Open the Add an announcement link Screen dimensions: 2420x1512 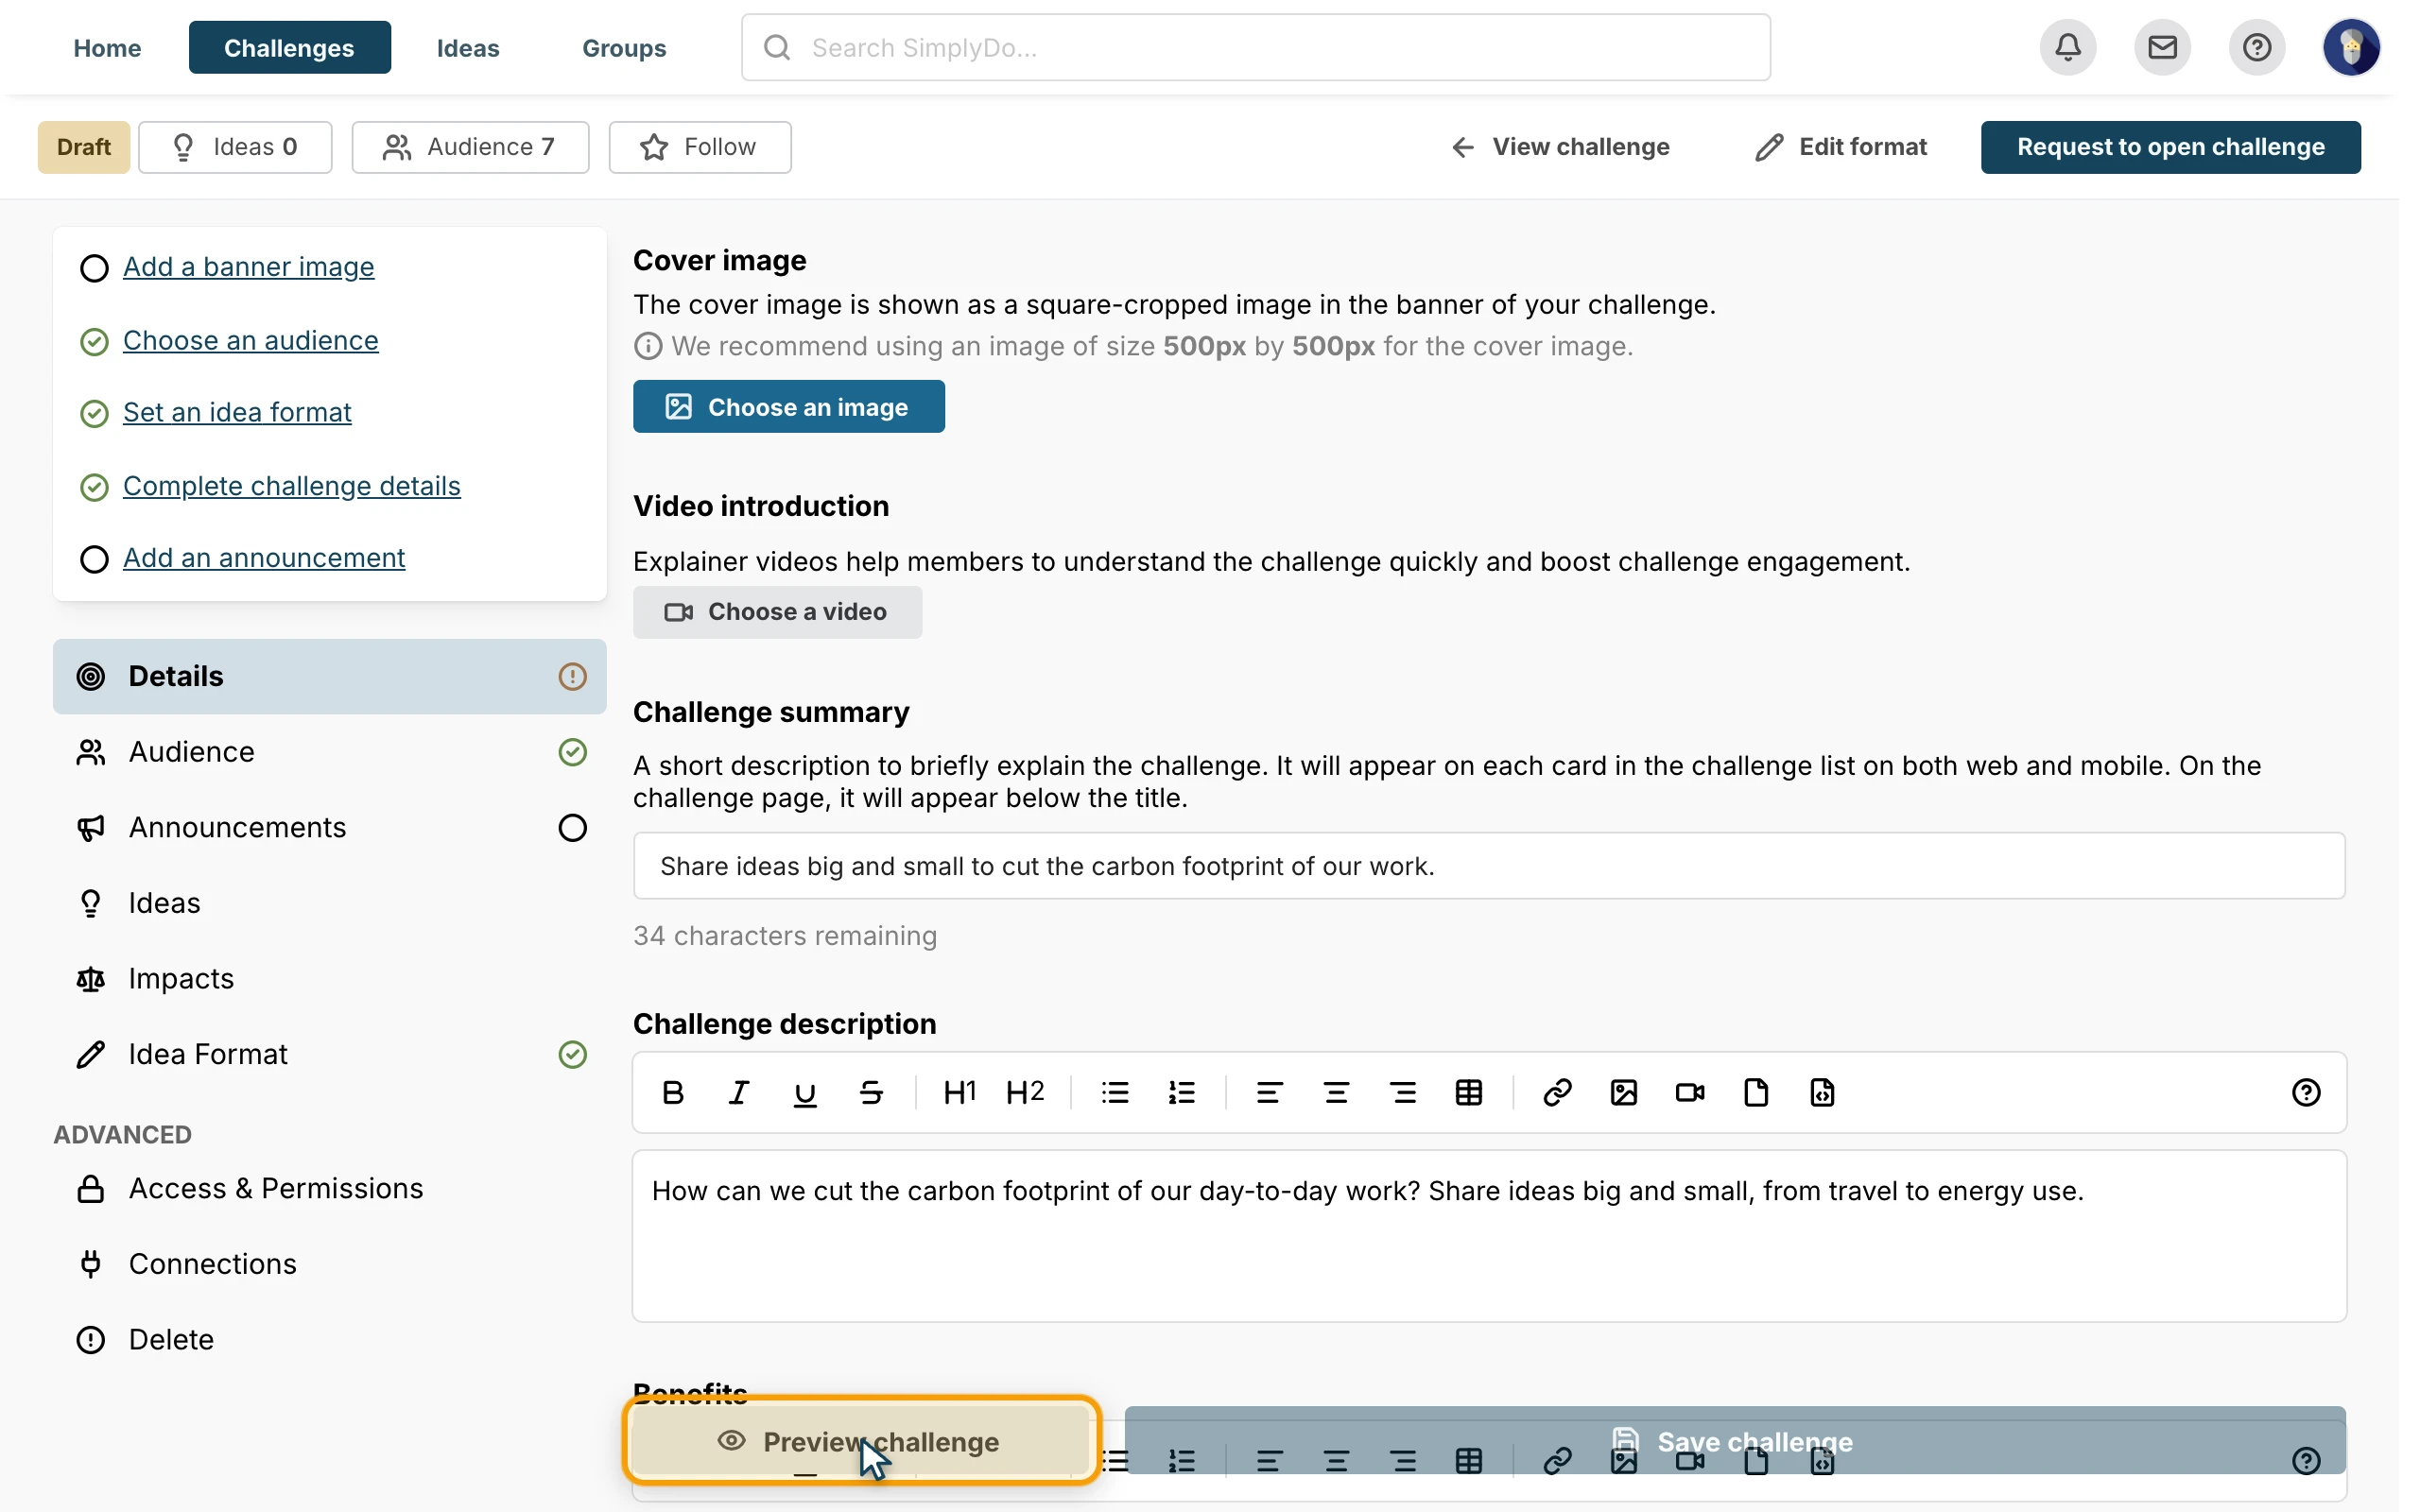tap(264, 558)
